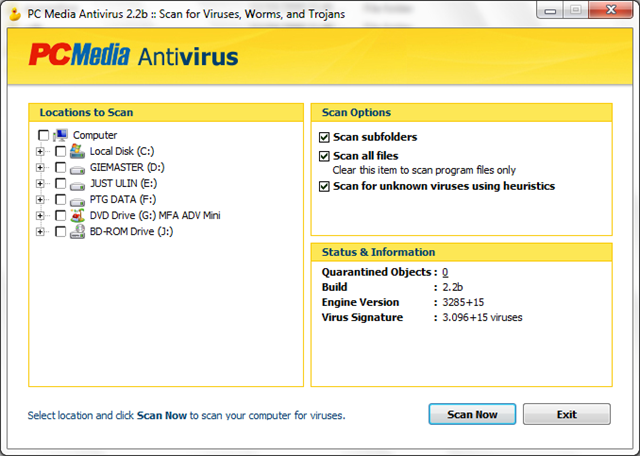
Task: Click the Exit button
Action: click(566, 414)
